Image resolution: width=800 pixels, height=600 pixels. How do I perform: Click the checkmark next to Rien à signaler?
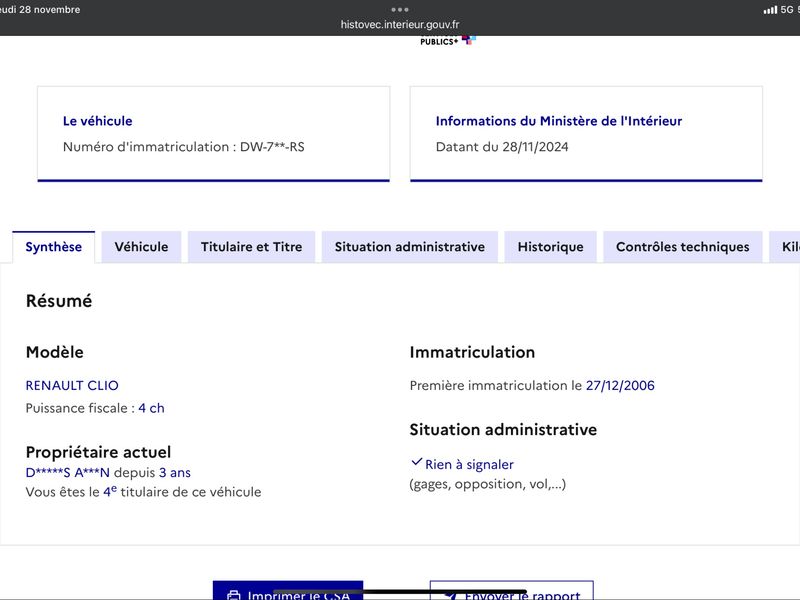[416, 462]
